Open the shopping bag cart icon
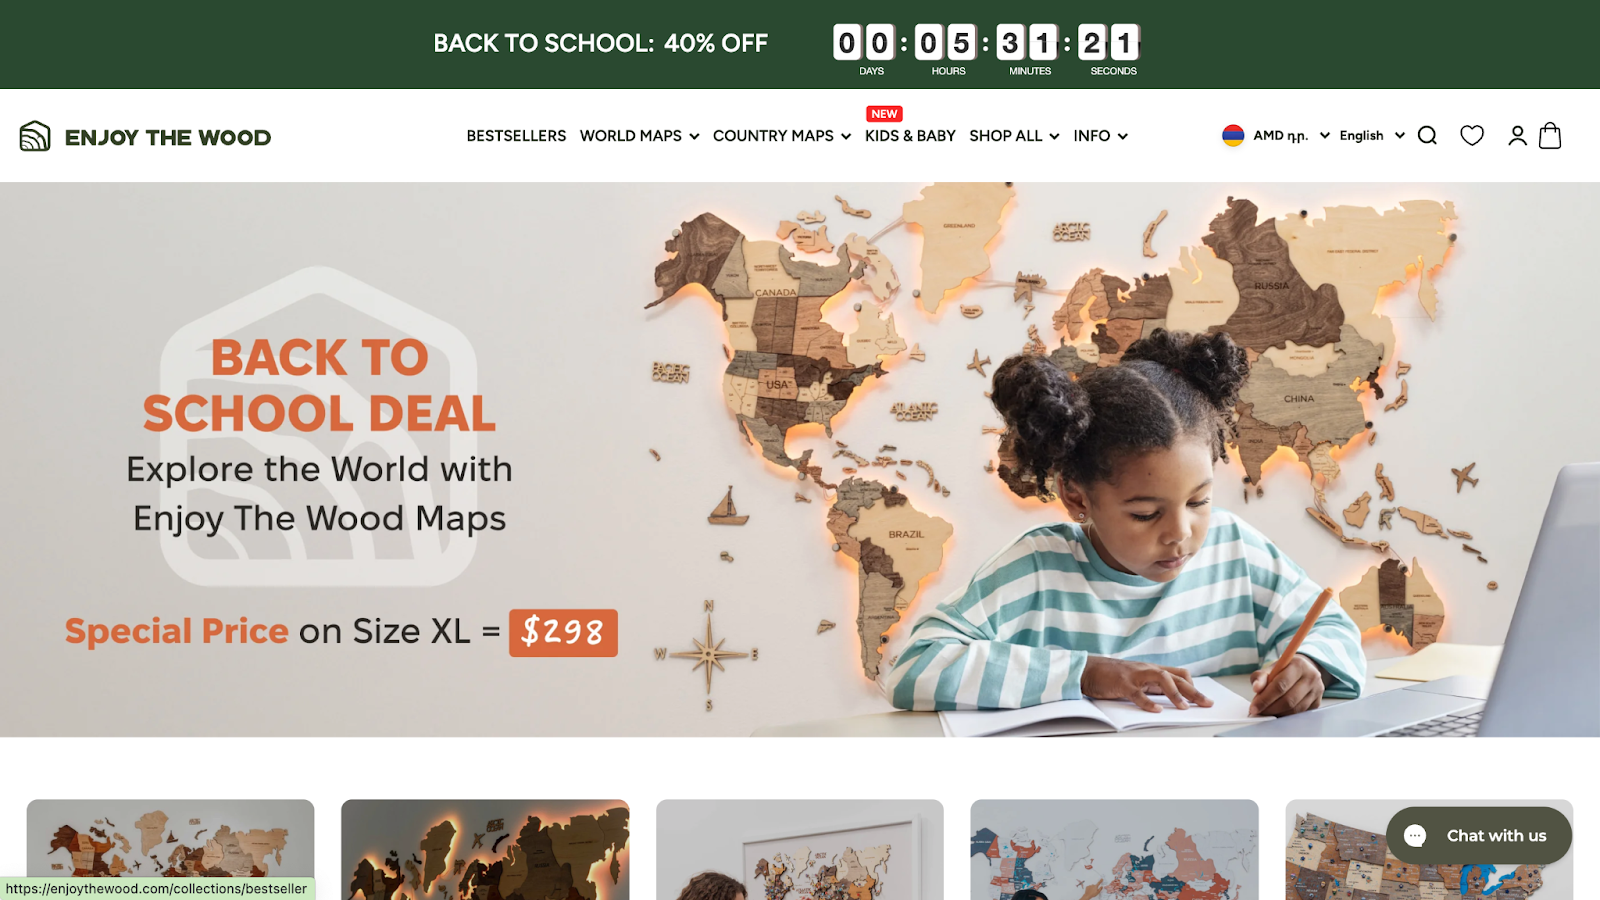Screen dimensions: 1600x900 (x=1550, y=135)
